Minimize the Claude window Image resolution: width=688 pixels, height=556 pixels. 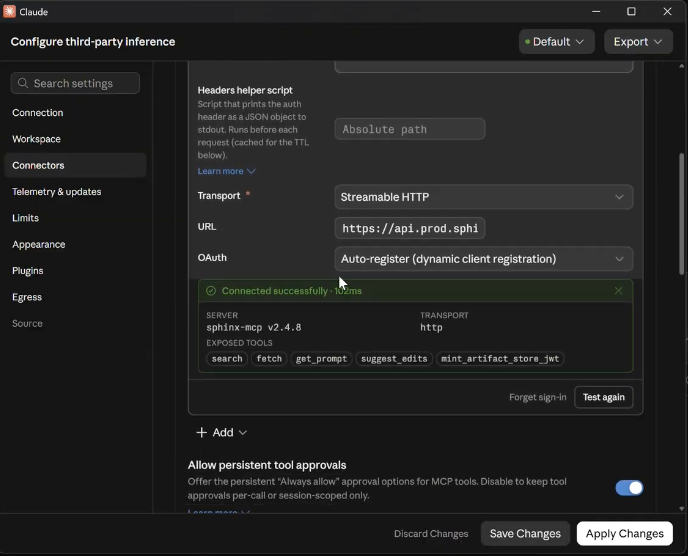click(596, 11)
